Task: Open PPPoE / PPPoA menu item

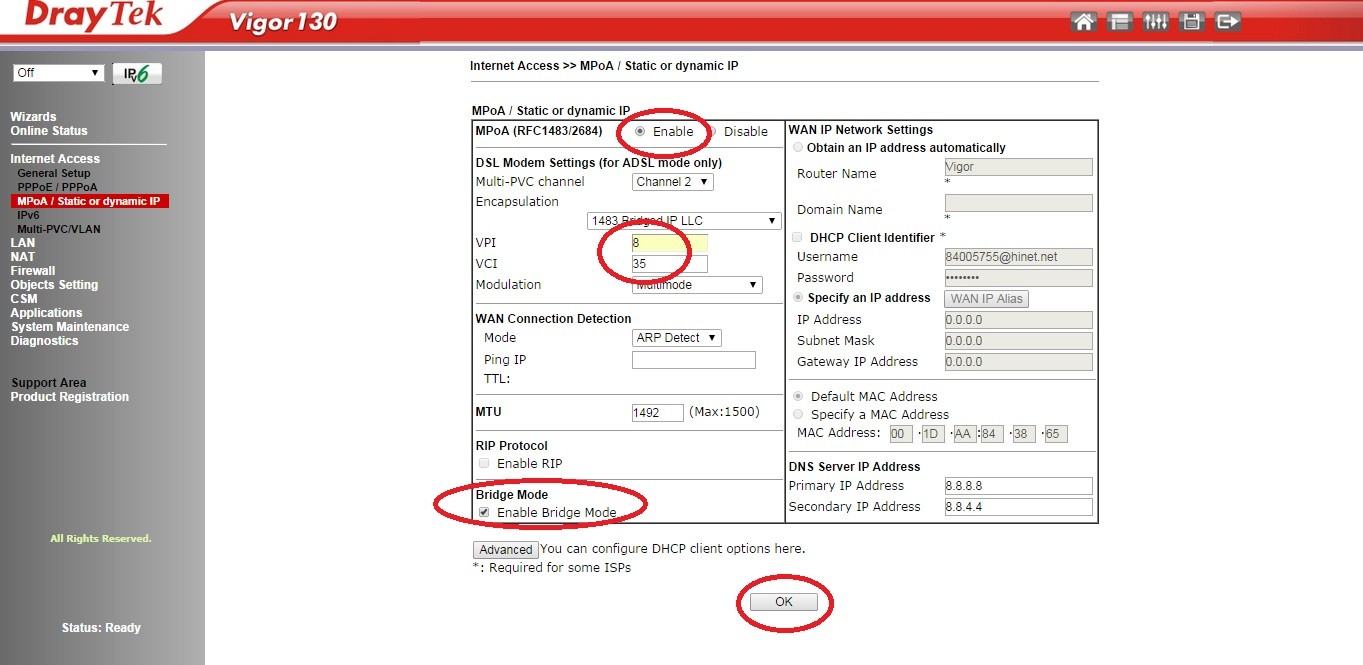Action: click(57, 187)
